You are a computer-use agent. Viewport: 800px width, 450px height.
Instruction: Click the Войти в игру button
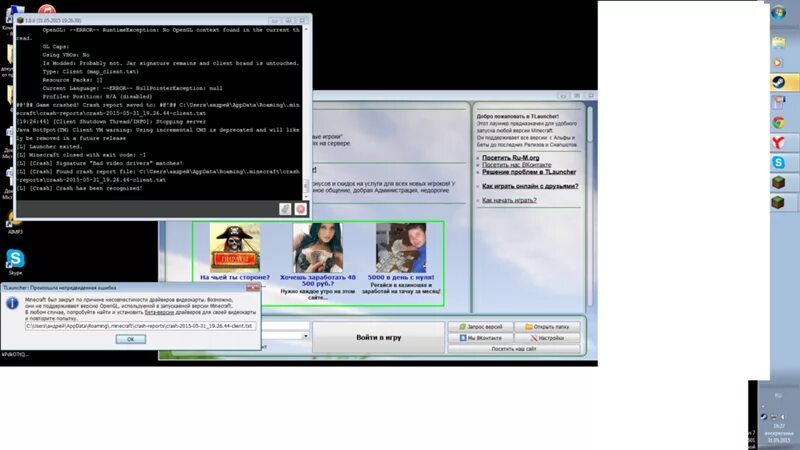(x=379, y=337)
